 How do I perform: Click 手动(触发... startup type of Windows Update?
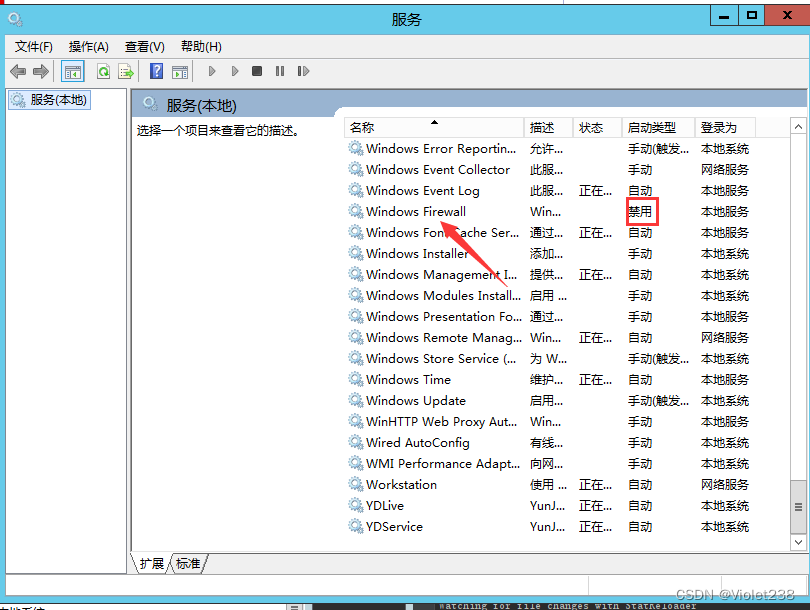(x=658, y=401)
